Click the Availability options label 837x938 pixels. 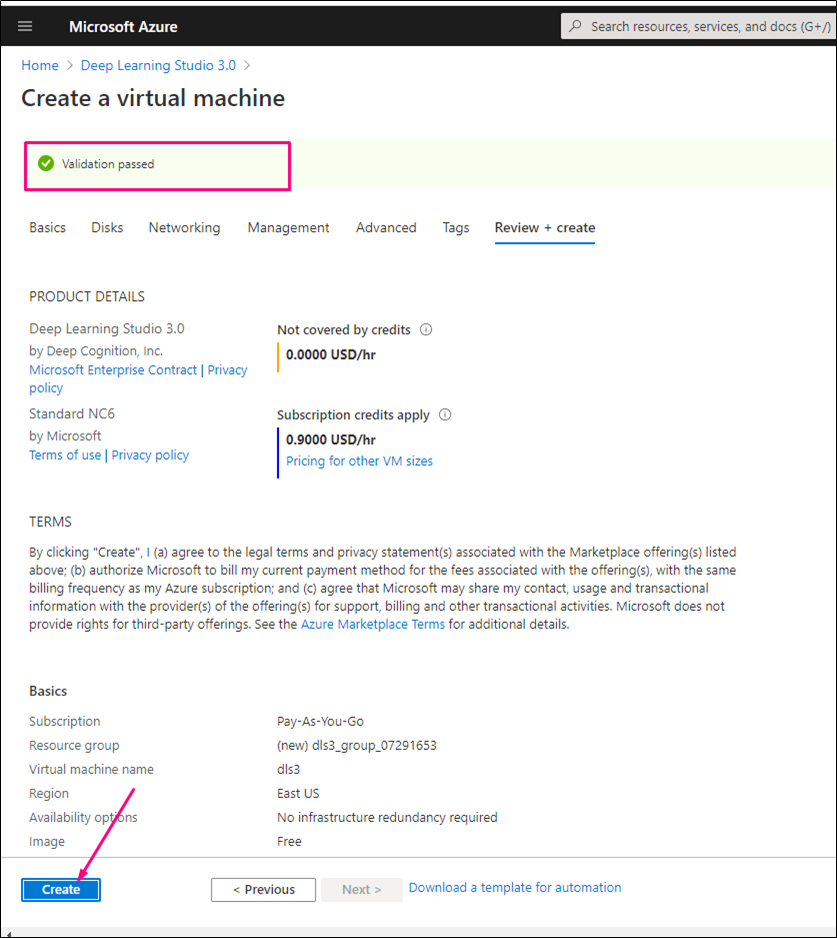(83, 817)
